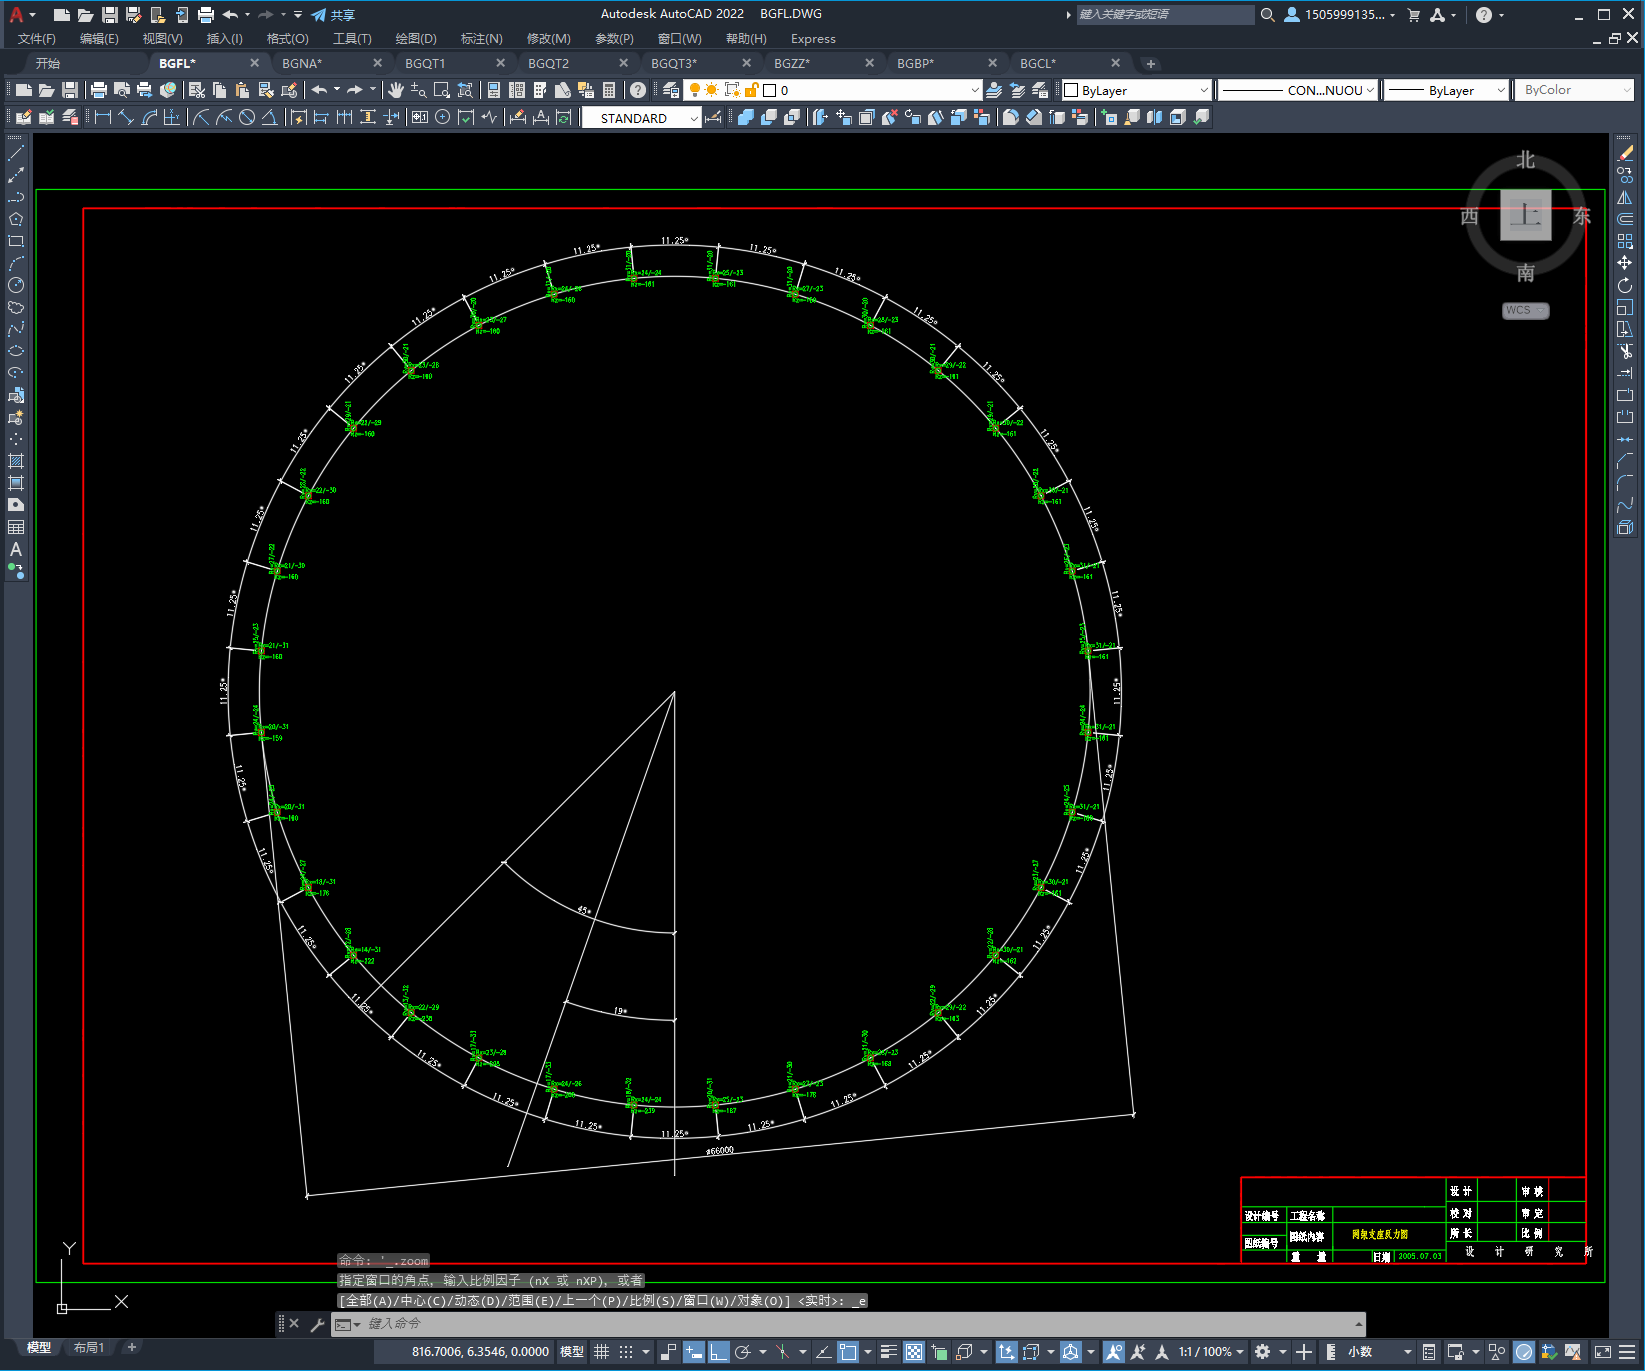Image resolution: width=1645 pixels, height=1371 pixels.
Task: Click the command line input field
Action: [850, 1324]
